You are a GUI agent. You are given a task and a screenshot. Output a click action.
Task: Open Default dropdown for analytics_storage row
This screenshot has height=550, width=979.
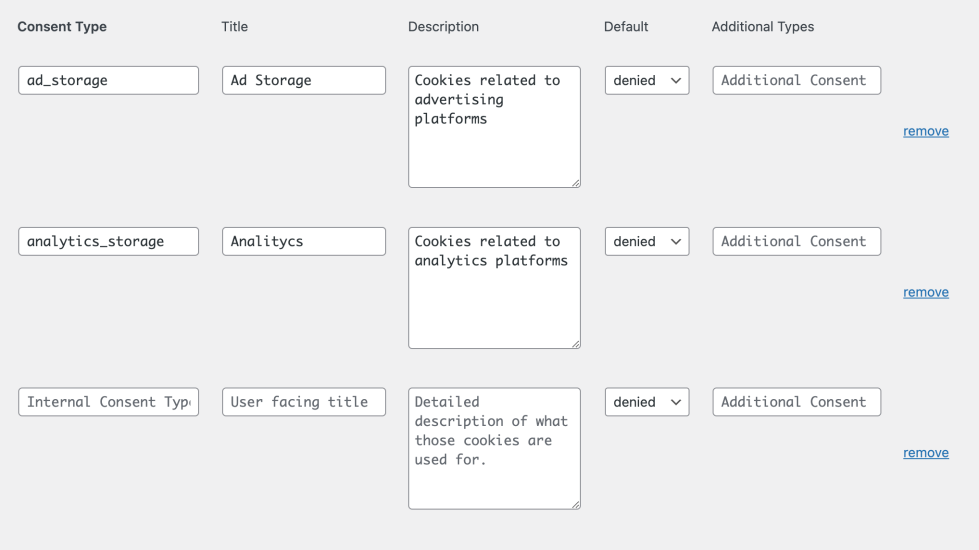tap(646, 242)
